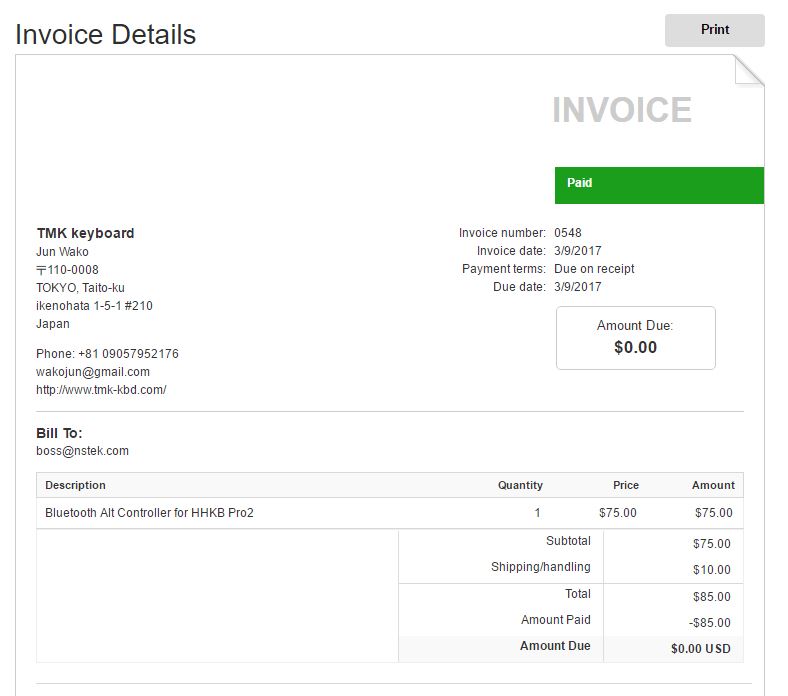This screenshot has width=788, height=696.
Task: Click the Amount column header
Action: 713,485
